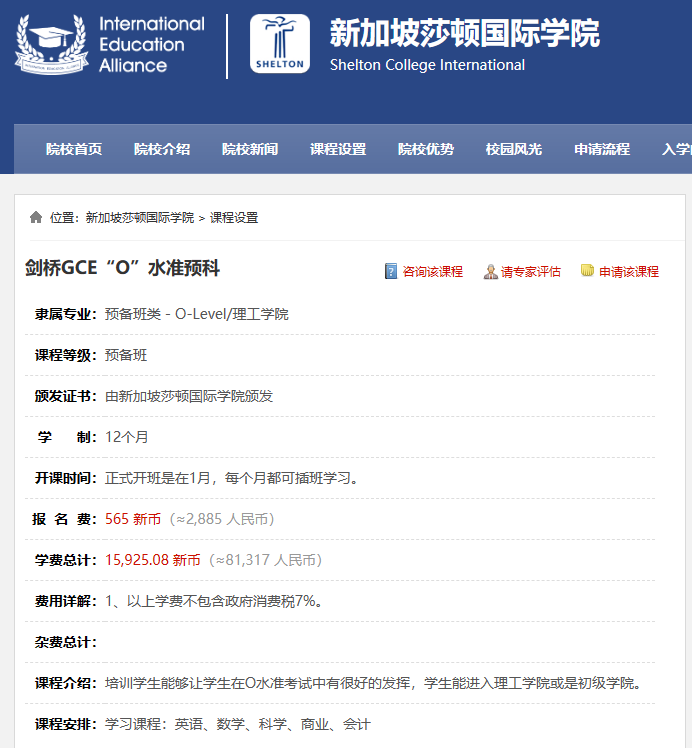Click the 课程安排 label
The height and width of the screenshot is (748, 692).
pyautogui.click(x=66, y=725)
